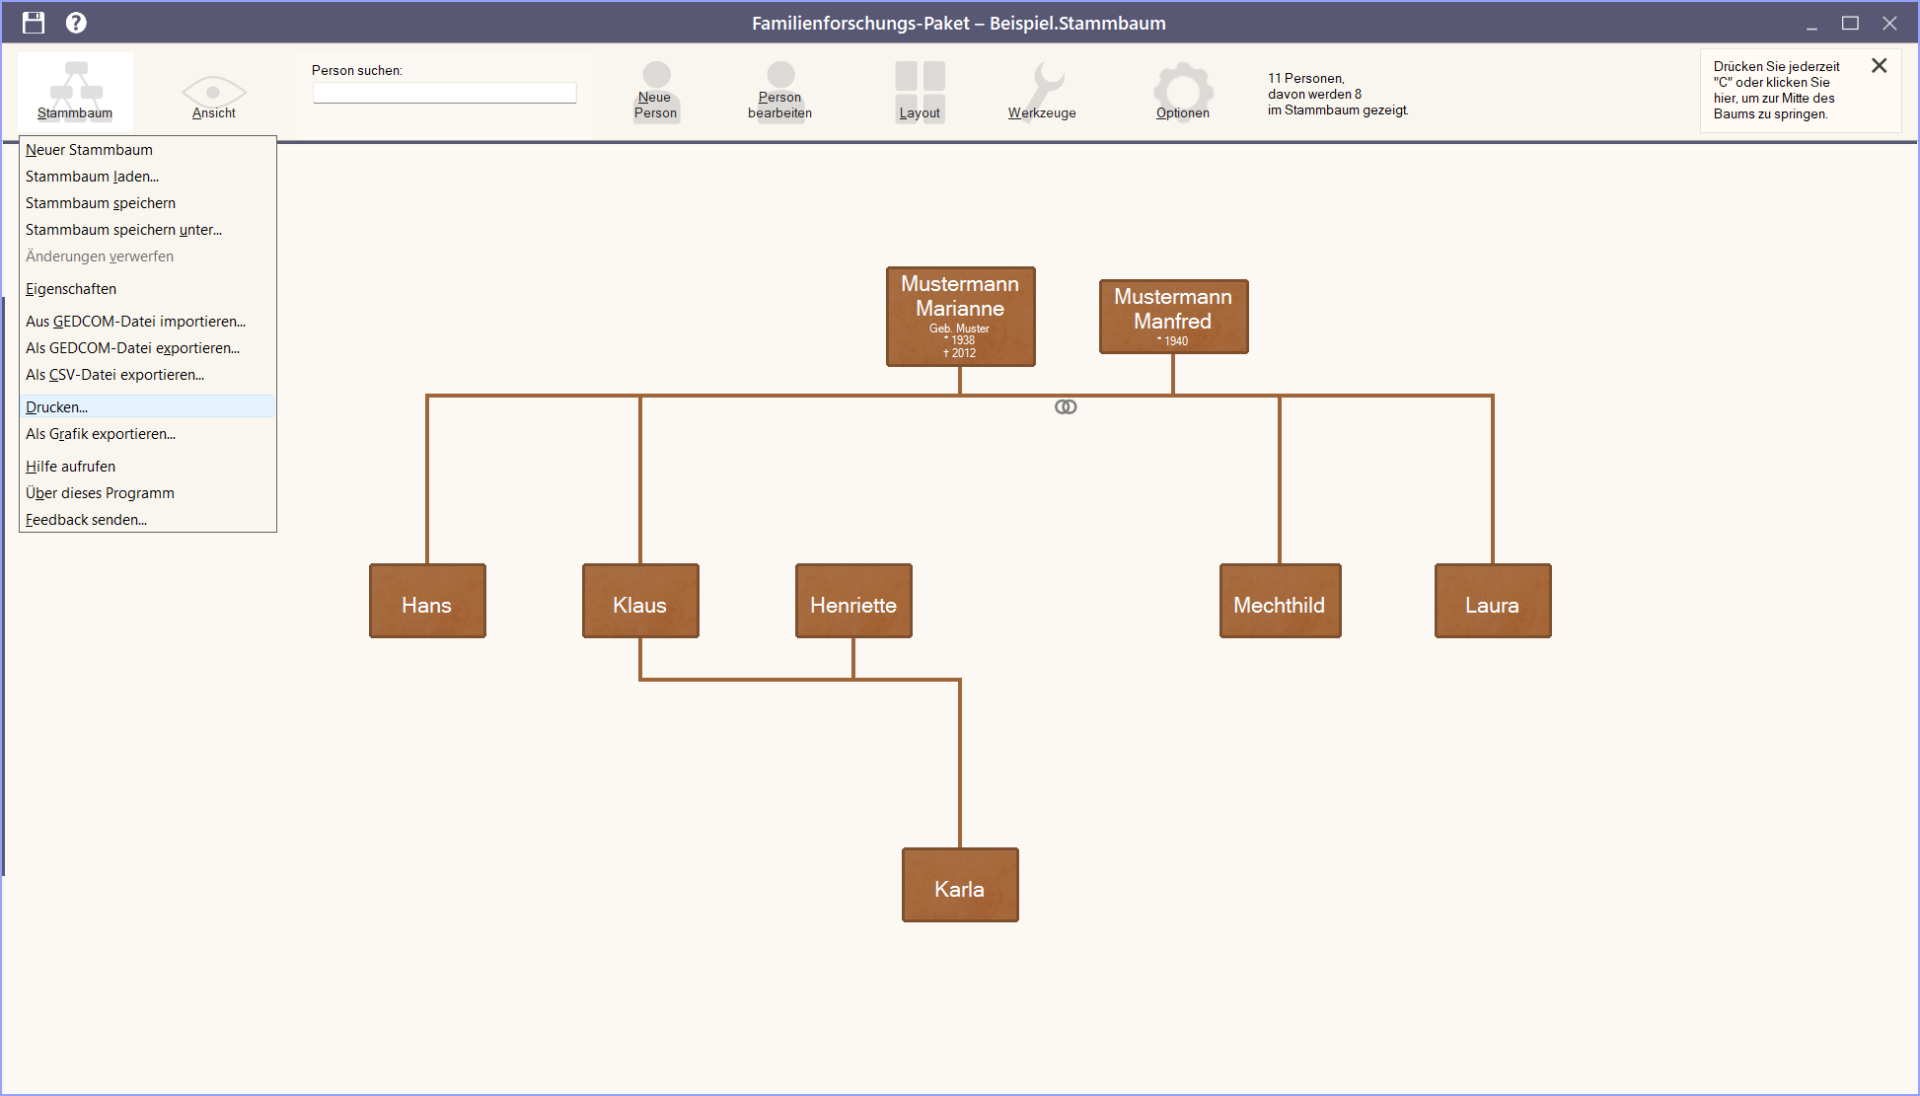1920x1096 pixels.
Task: Select the Klaus person box
Action: [x=640, y=601]
